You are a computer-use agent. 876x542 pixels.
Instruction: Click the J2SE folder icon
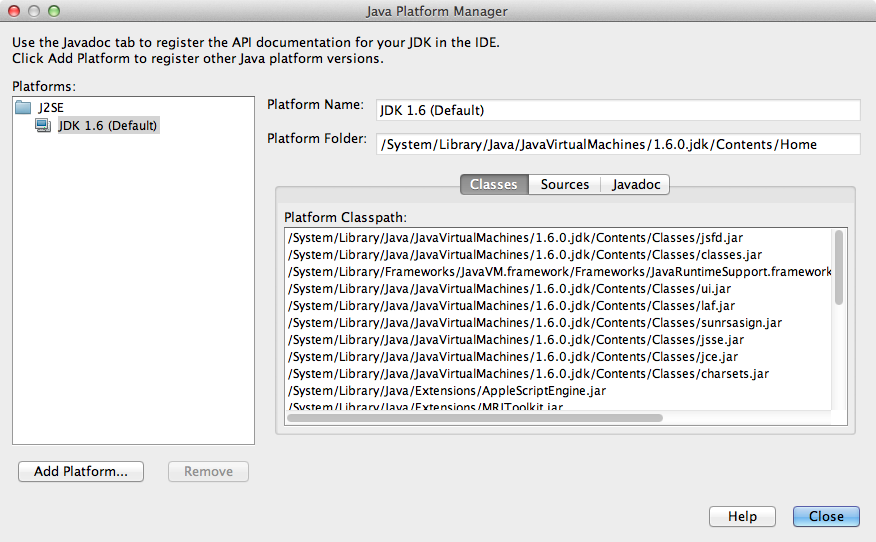pos(23,107)
